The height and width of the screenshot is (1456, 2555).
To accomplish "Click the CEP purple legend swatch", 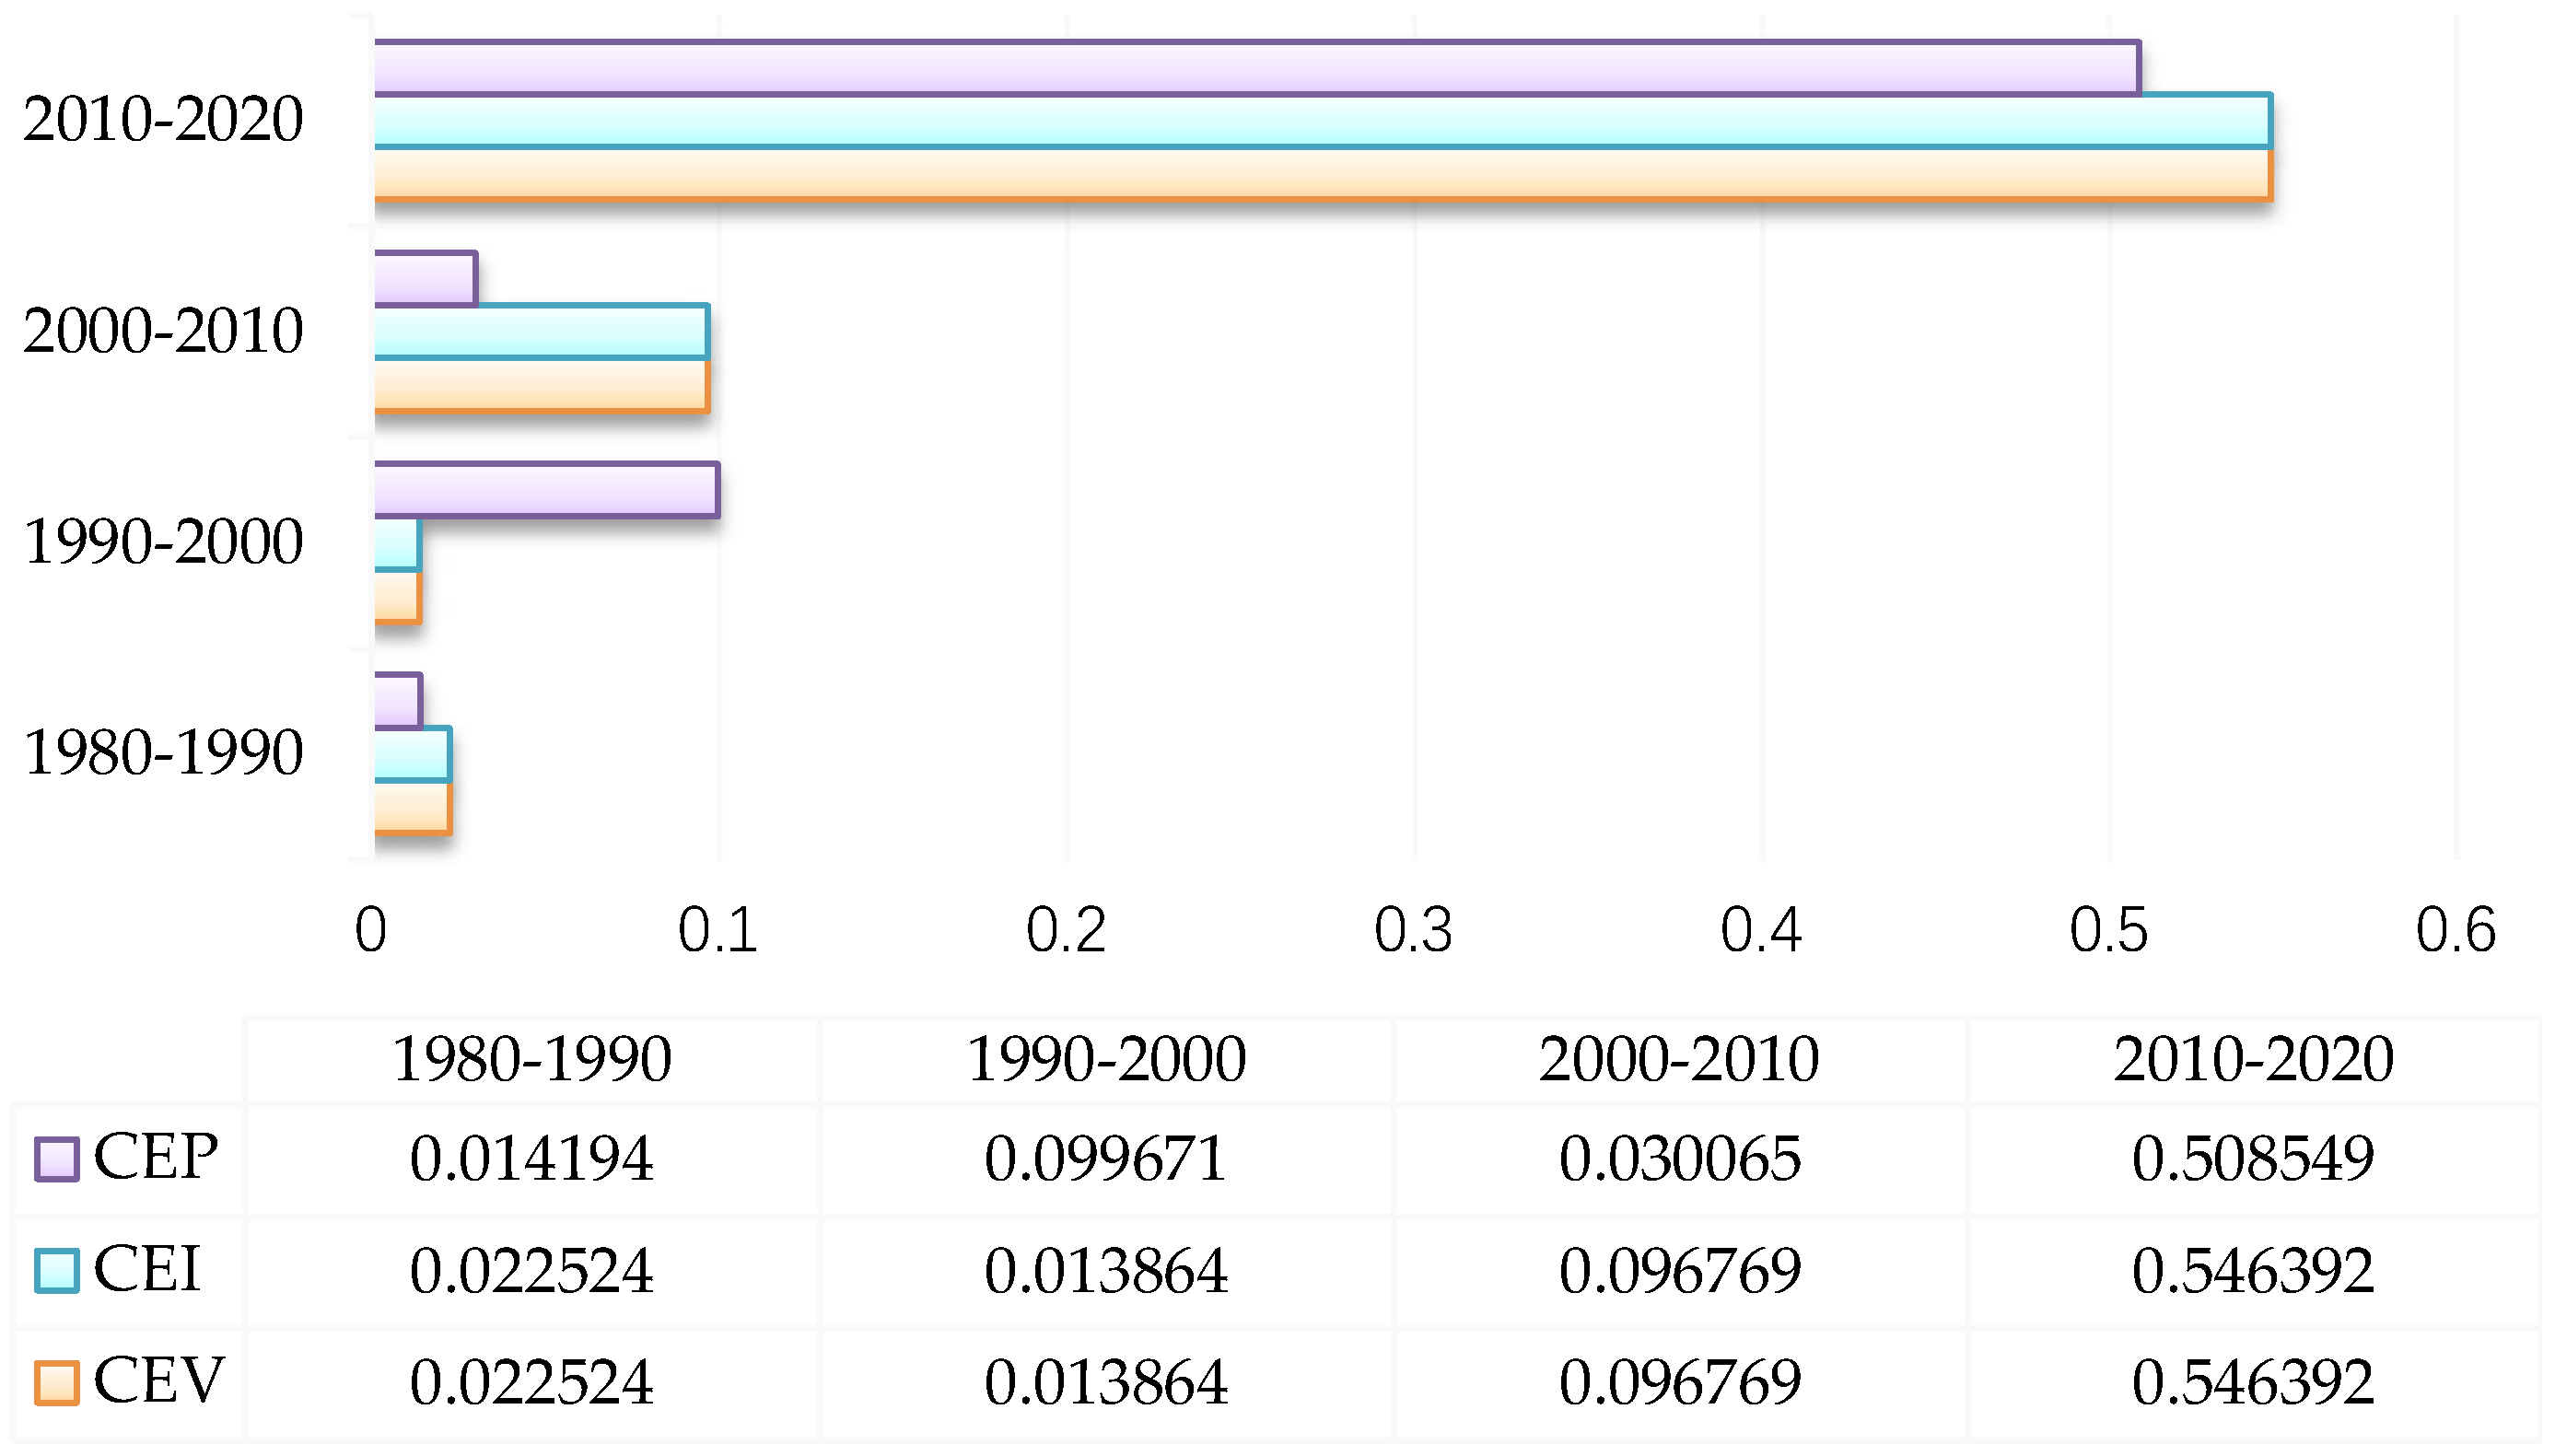I will [56, 1160].
